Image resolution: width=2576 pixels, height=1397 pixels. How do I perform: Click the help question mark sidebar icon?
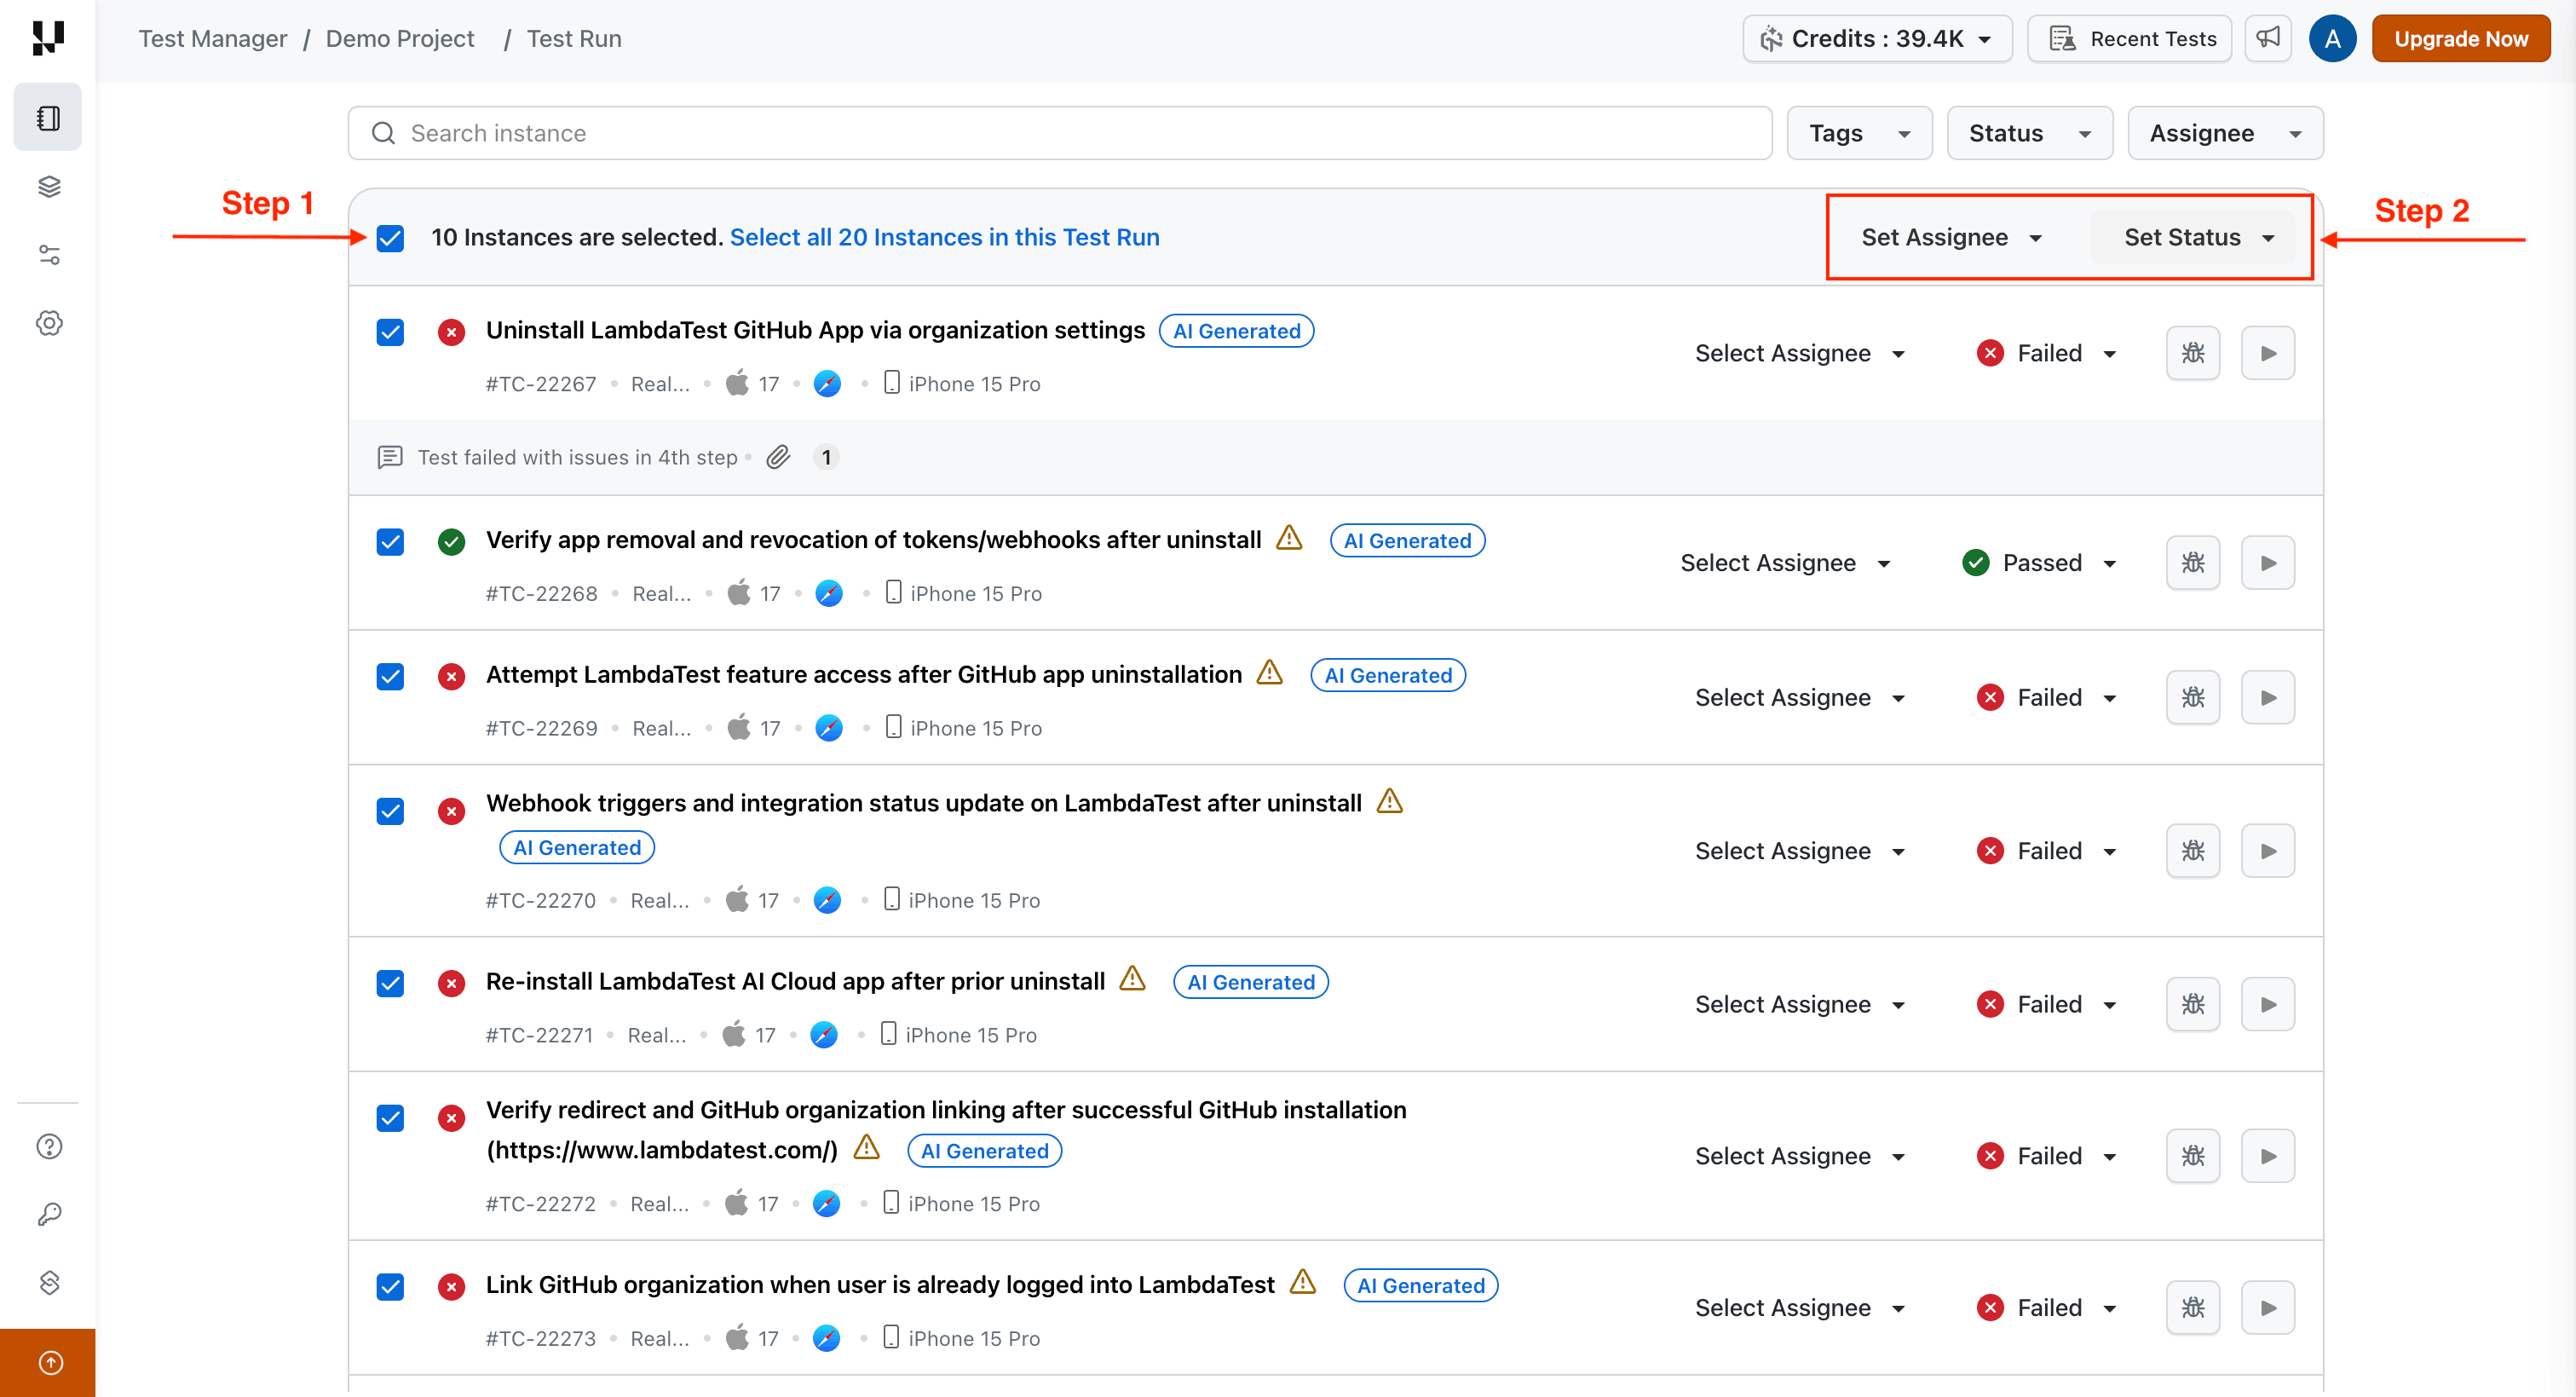click(x=48, y=1146)
